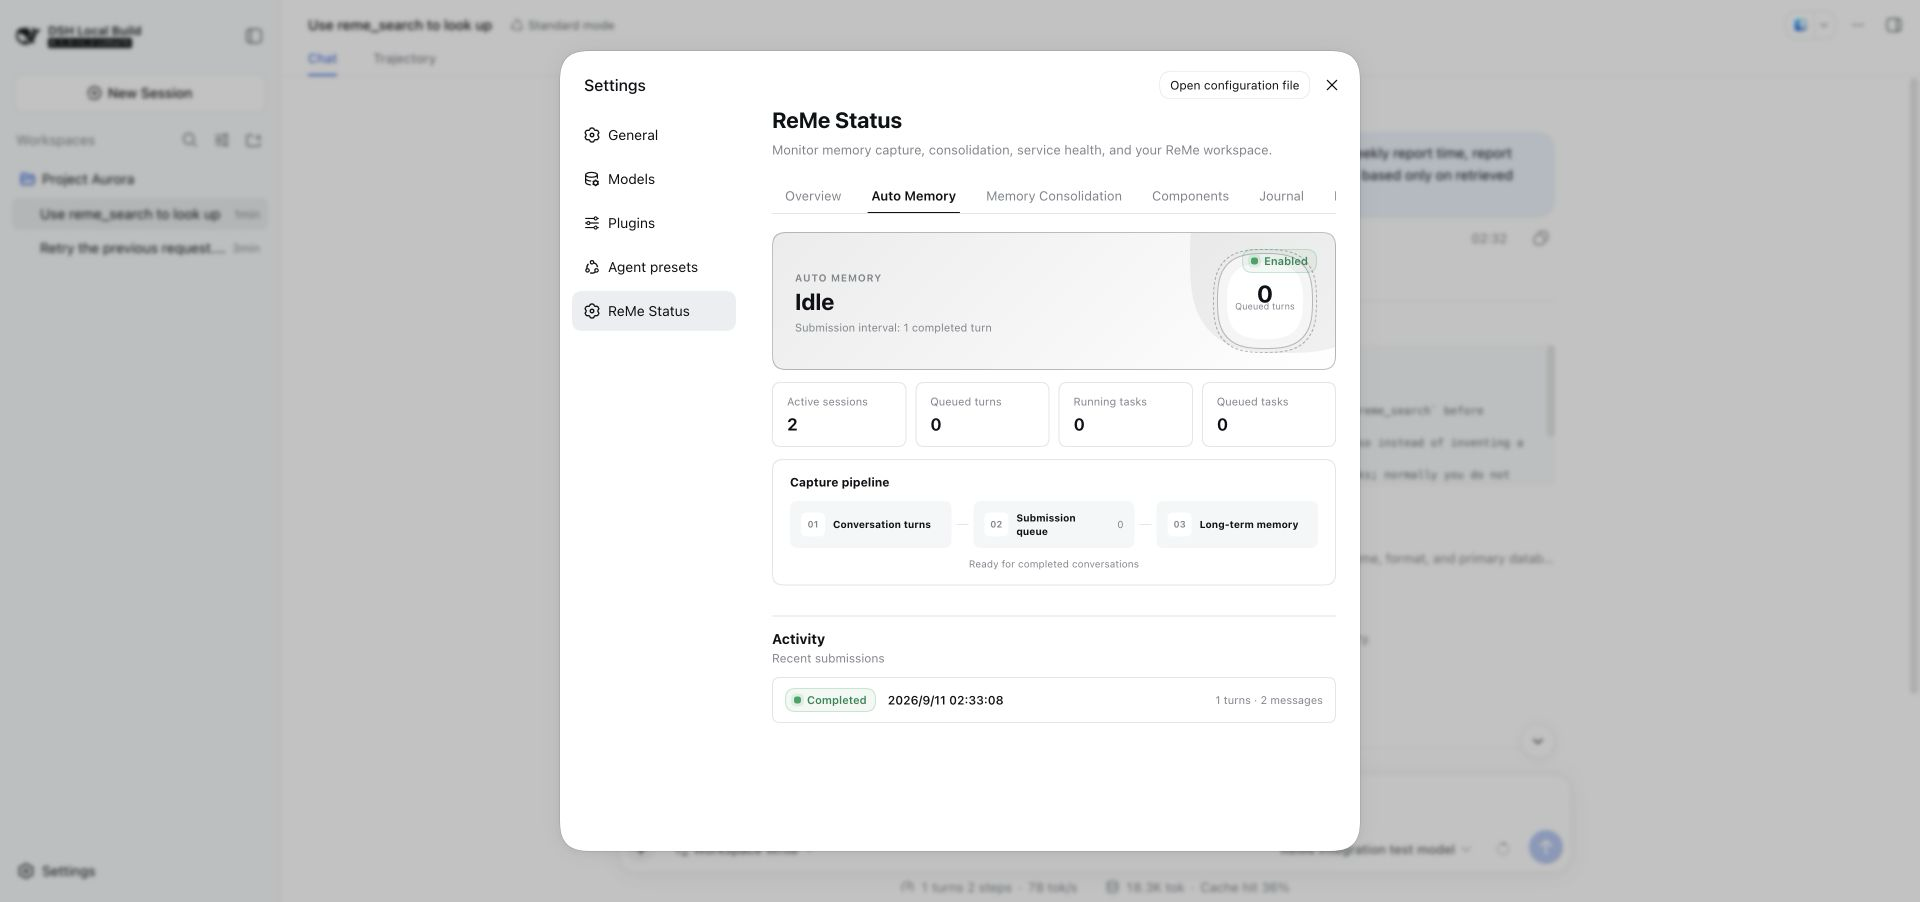Image resolution: width=1920 pixels, height=902 pixels.
Task: Close the Settings dialog
Action: (1331, 85)
